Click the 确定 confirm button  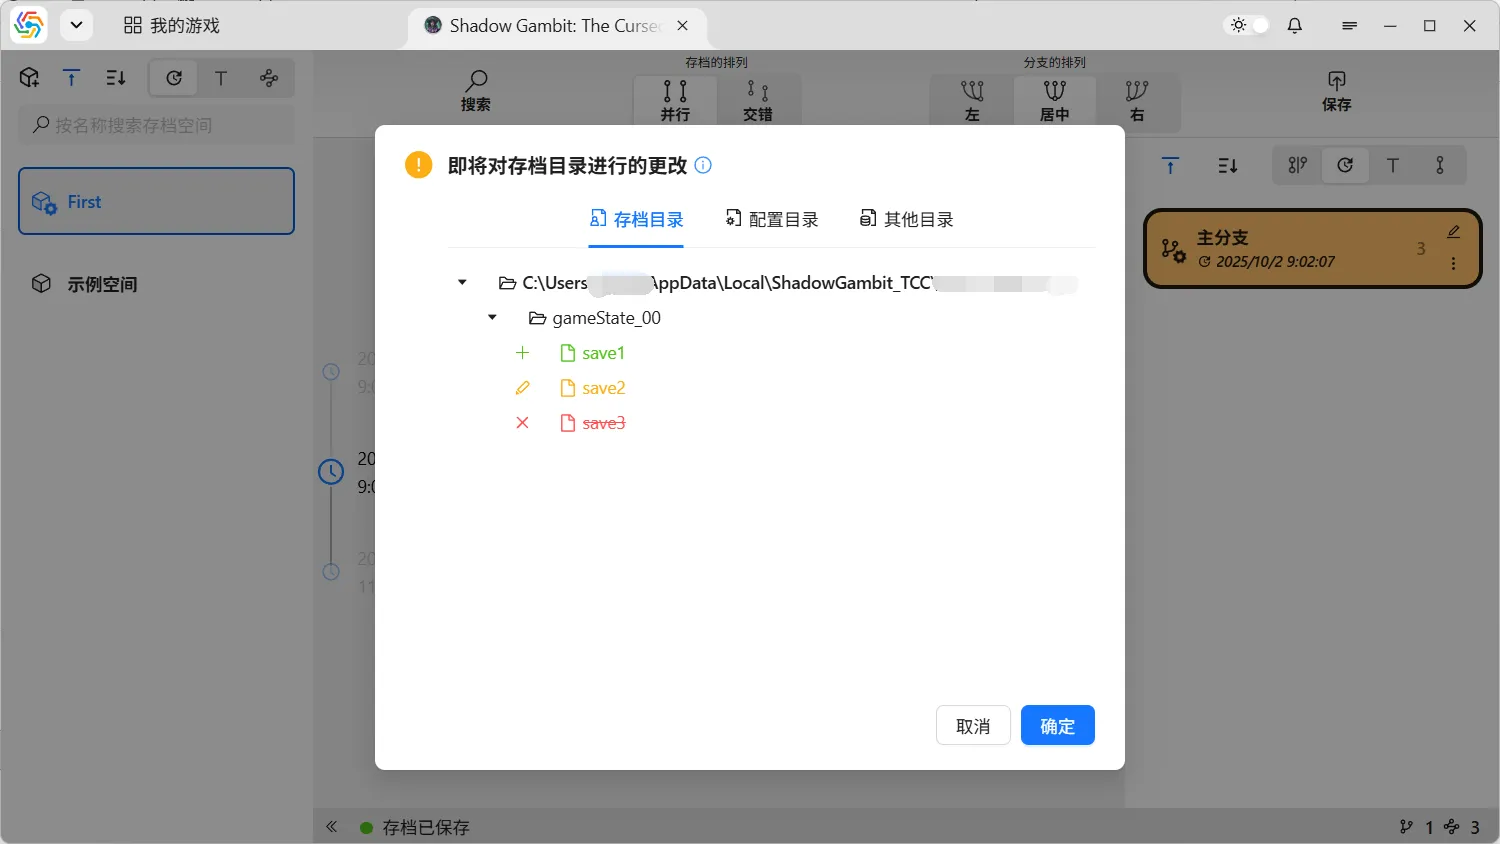click(1057, 726)
